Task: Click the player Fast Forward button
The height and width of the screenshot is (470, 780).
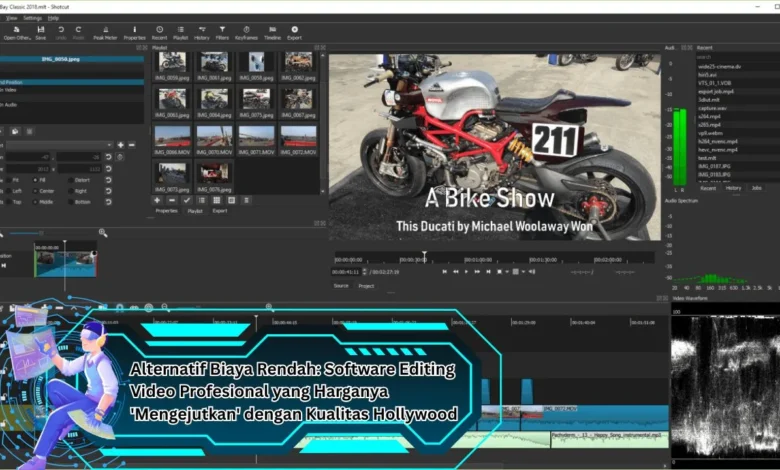Action: tap(477, 272)
